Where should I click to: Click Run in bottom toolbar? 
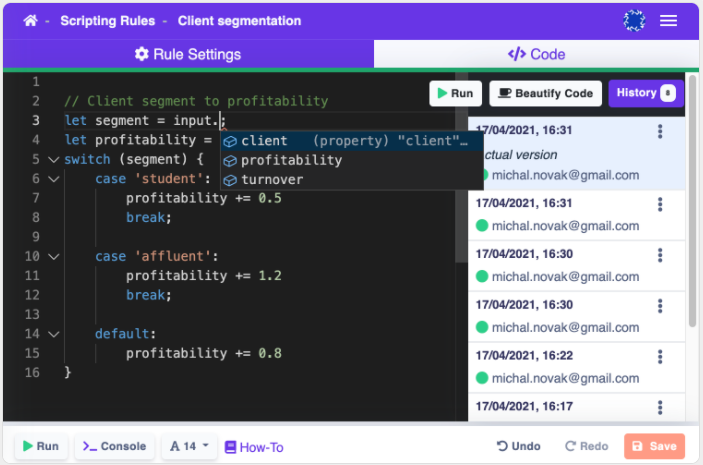pos(41,446)
